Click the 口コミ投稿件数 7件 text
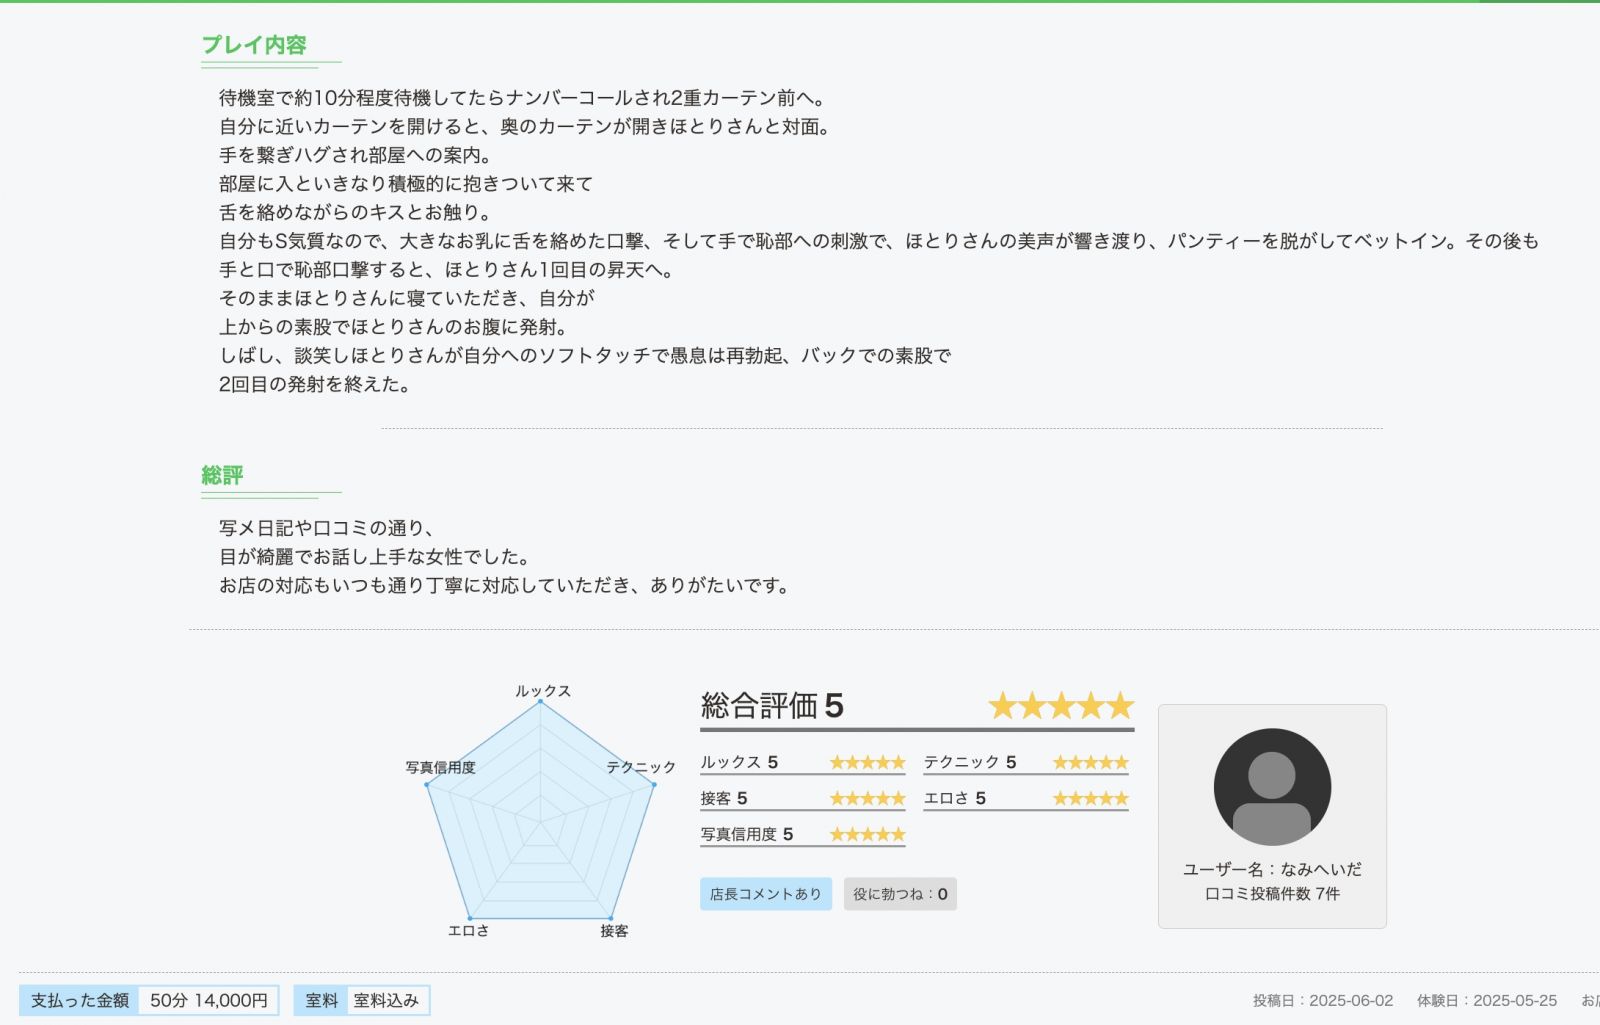Image resolution: width=1600 pixels, height=1025 pixels. pyautogui.click(x=1271, y=894)
